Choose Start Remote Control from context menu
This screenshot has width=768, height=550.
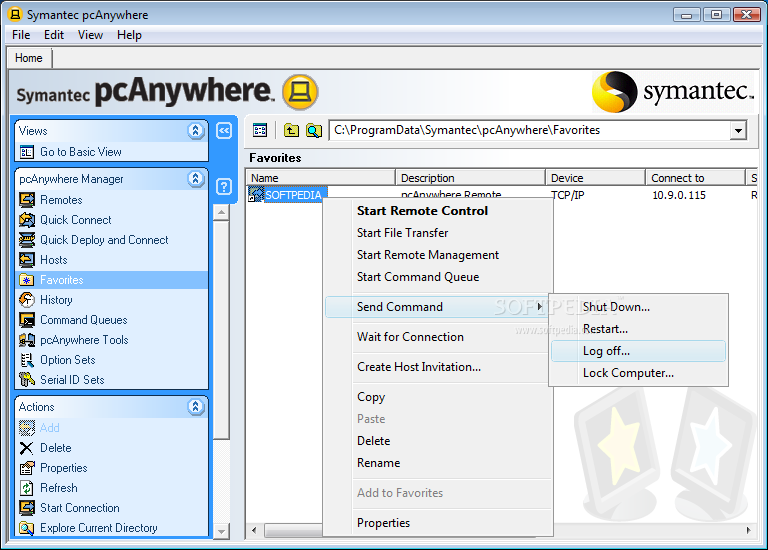tap(422, 211)
